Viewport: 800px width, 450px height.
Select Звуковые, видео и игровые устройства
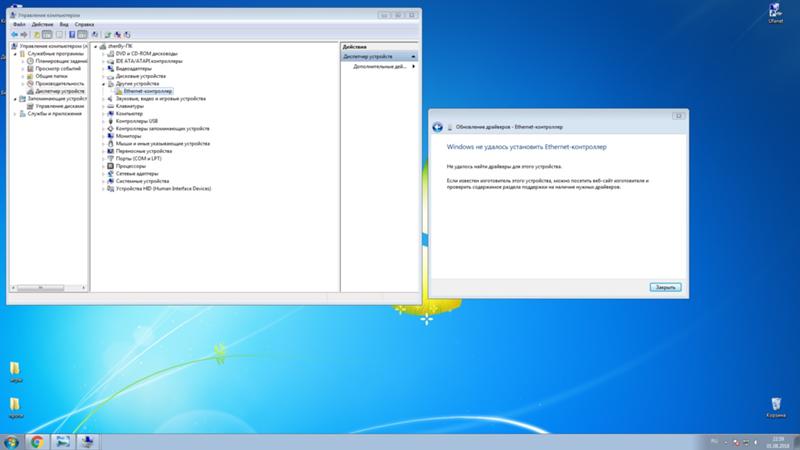pyautogui.click(x=161, y=98)
